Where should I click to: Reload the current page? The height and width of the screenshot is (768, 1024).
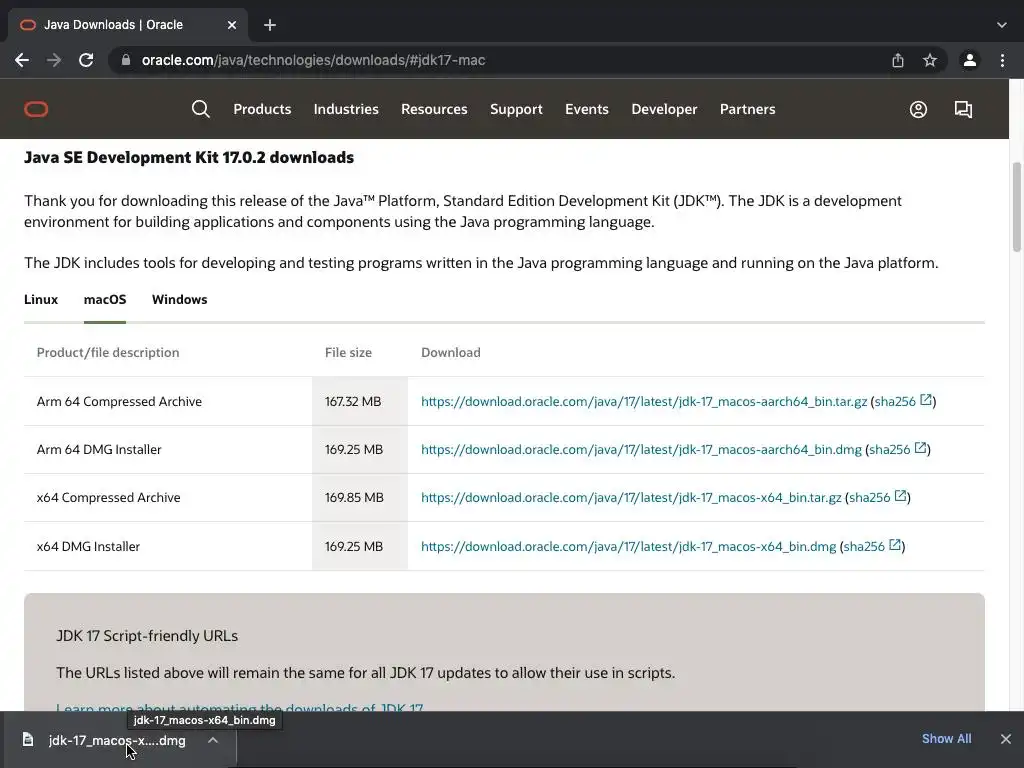point(86,60)
